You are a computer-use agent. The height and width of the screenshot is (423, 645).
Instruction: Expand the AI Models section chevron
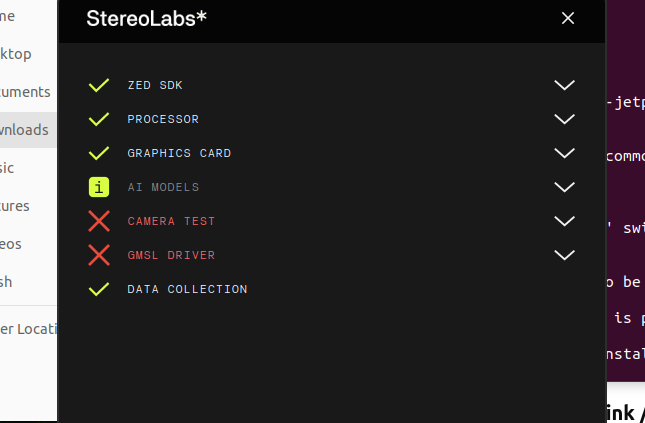click(565, 187)
